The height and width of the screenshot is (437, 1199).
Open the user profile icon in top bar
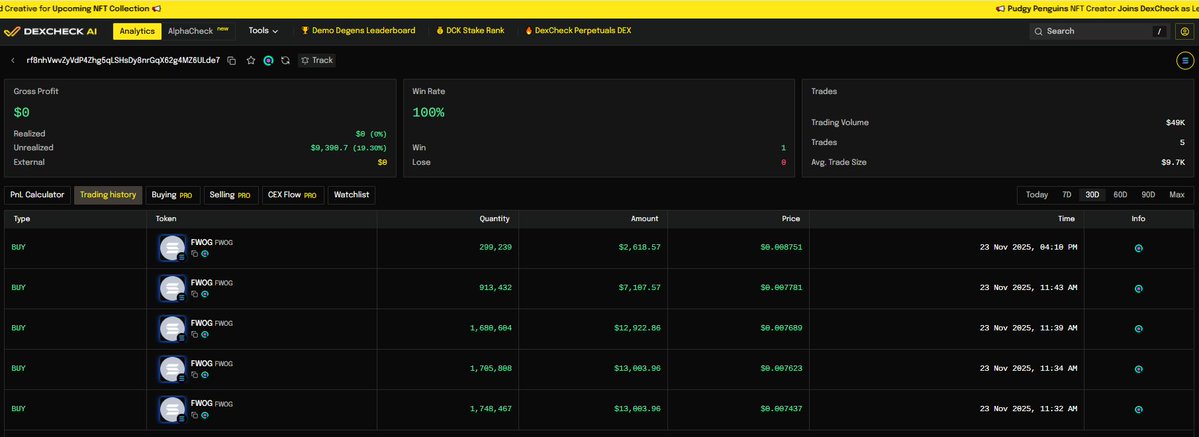pos(1185,31)
